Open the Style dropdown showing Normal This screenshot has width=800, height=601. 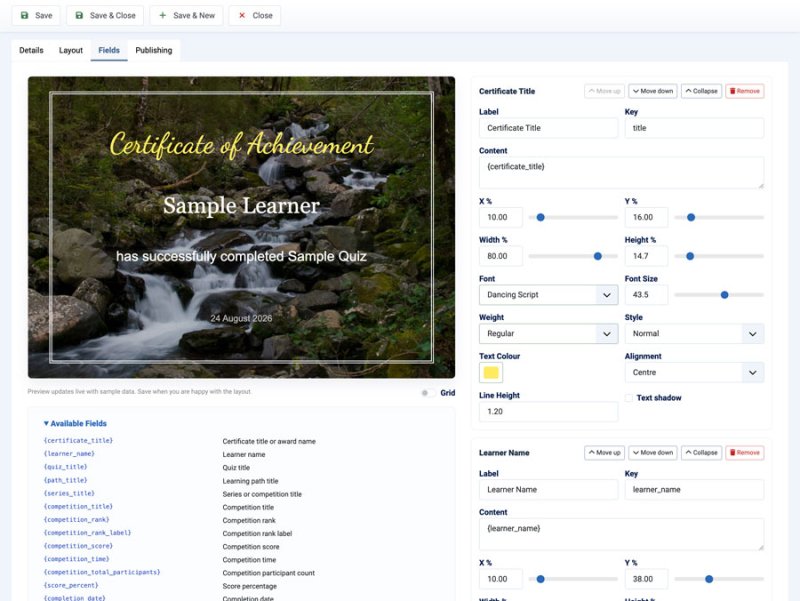(x=694, y=334)
